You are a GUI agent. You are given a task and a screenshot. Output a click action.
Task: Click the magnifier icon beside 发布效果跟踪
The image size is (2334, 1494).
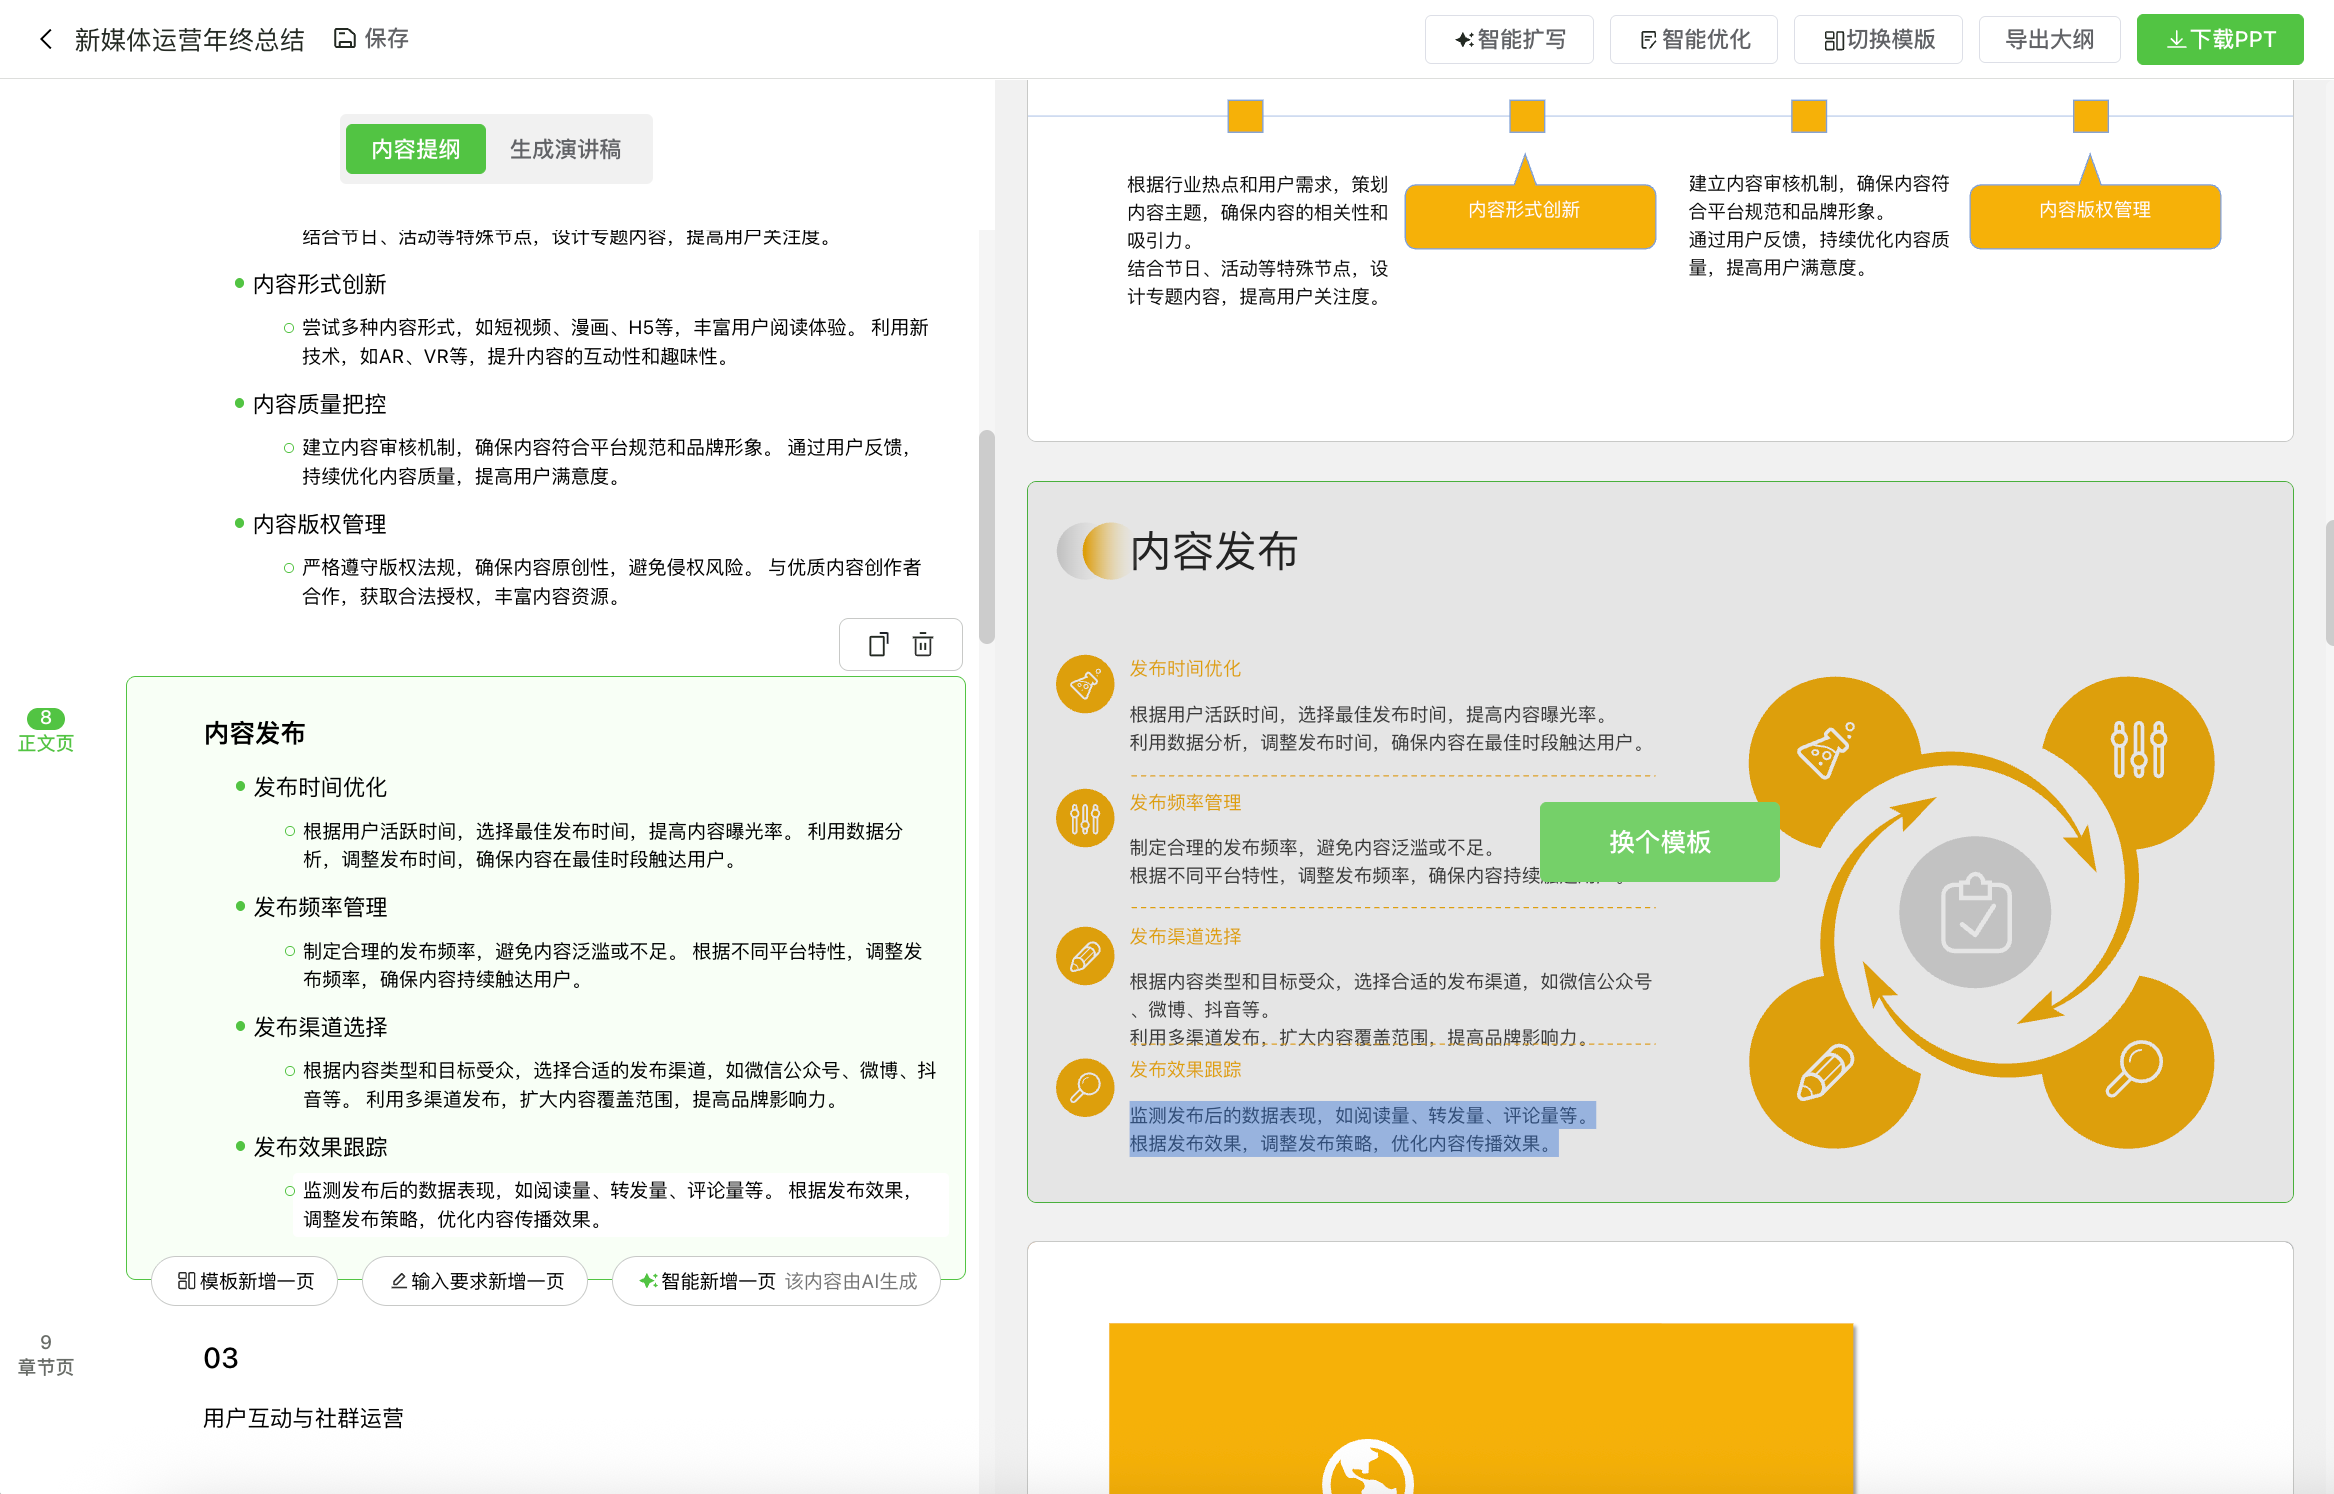tap(1085, 1087)
